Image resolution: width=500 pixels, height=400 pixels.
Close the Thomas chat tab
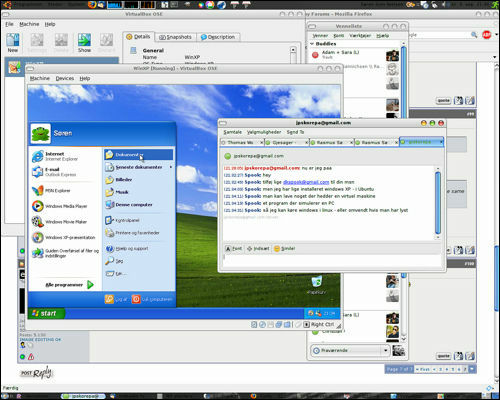point(262,142)
